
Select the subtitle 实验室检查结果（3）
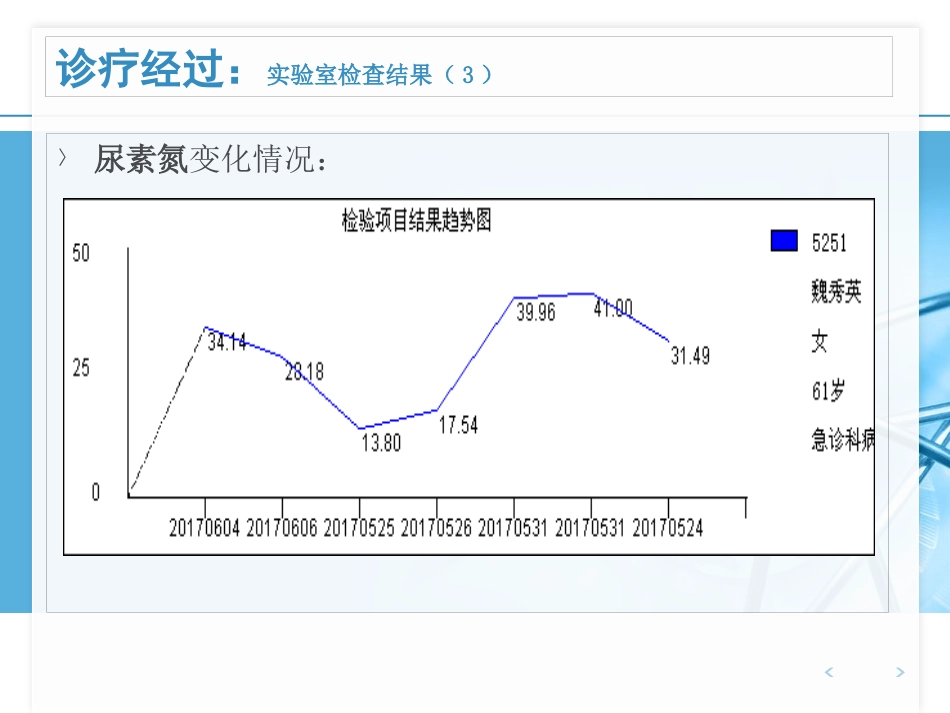[379, 75]
